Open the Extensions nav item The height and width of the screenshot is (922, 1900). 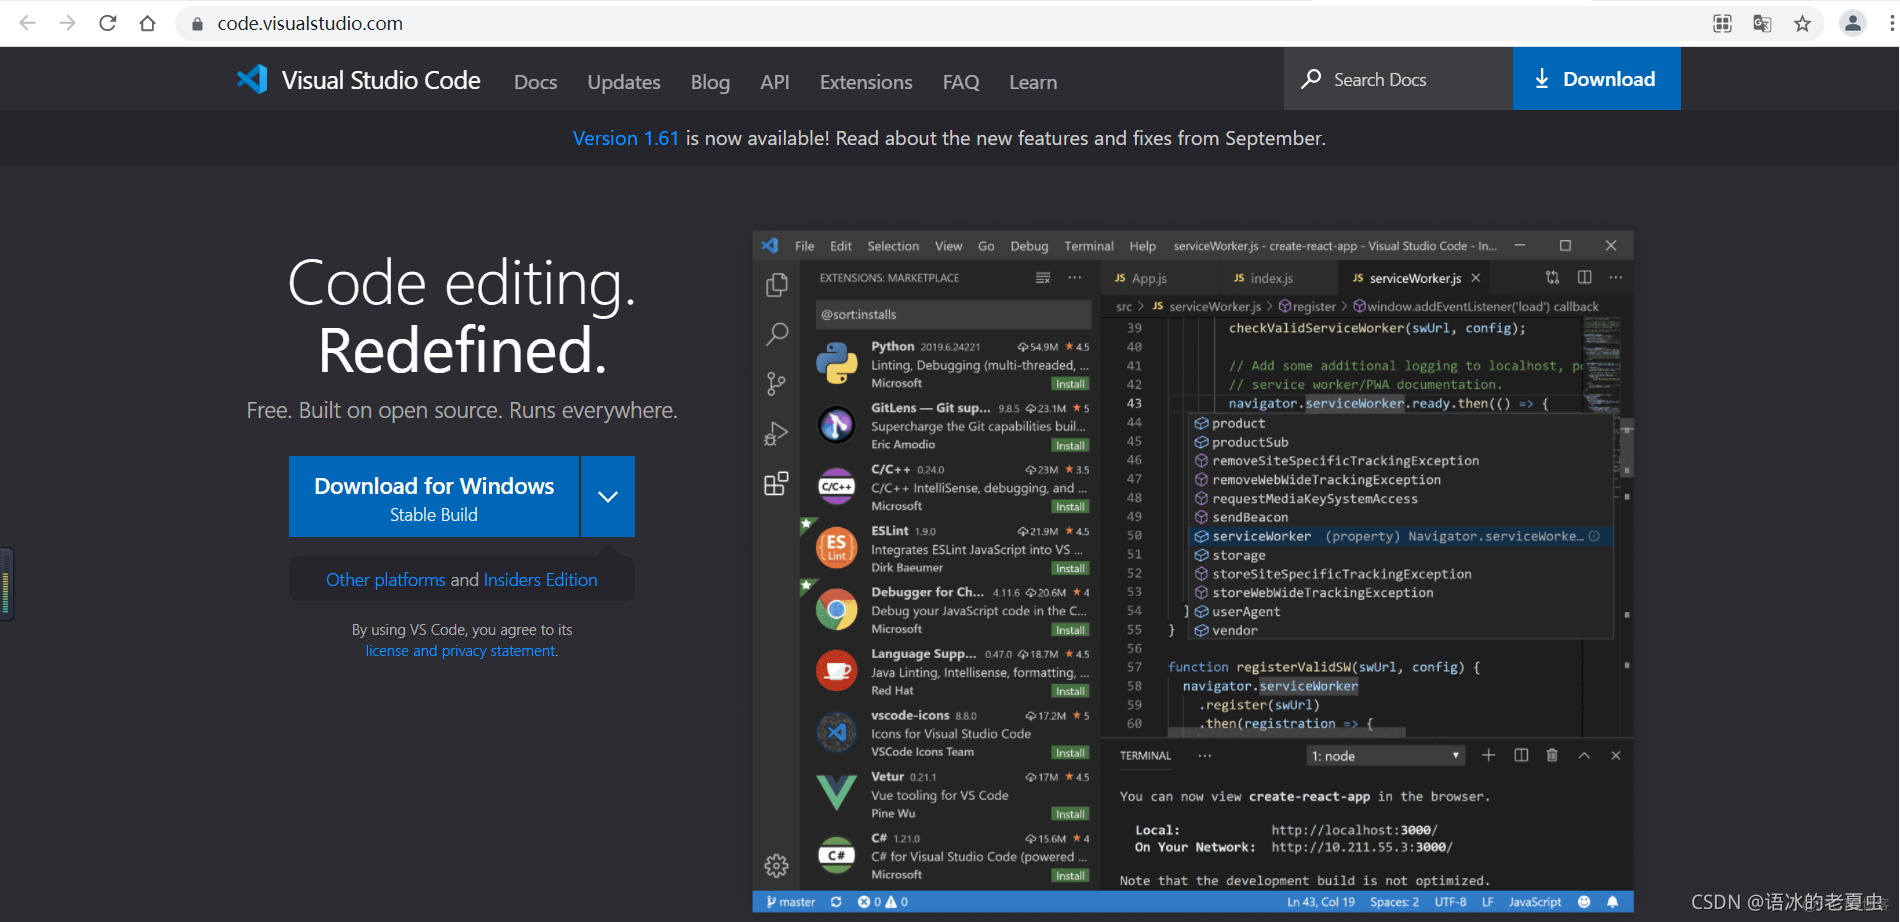866,82
